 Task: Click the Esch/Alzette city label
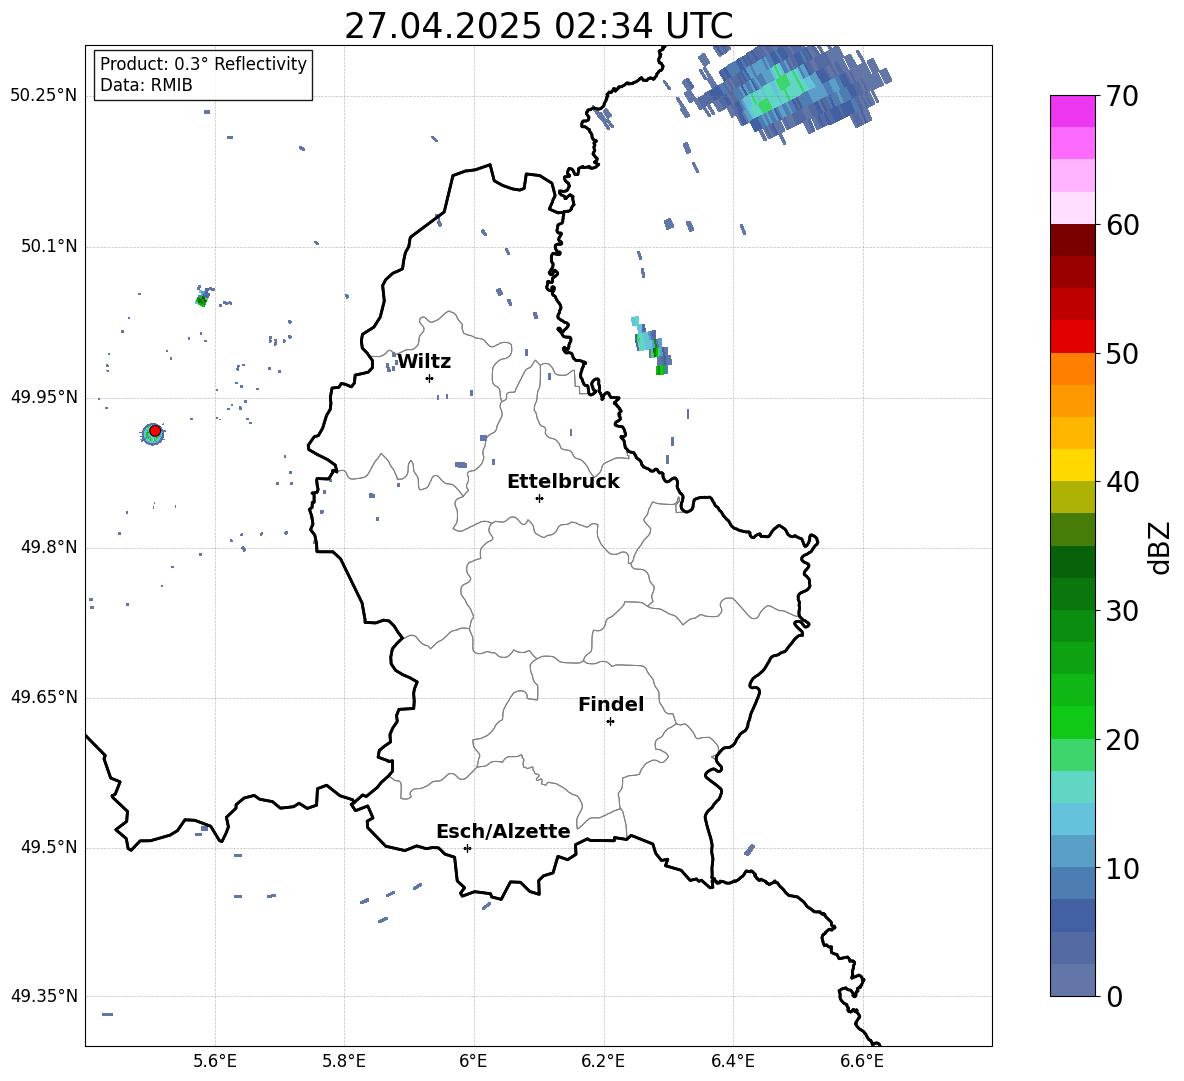[x=503, y=831]
